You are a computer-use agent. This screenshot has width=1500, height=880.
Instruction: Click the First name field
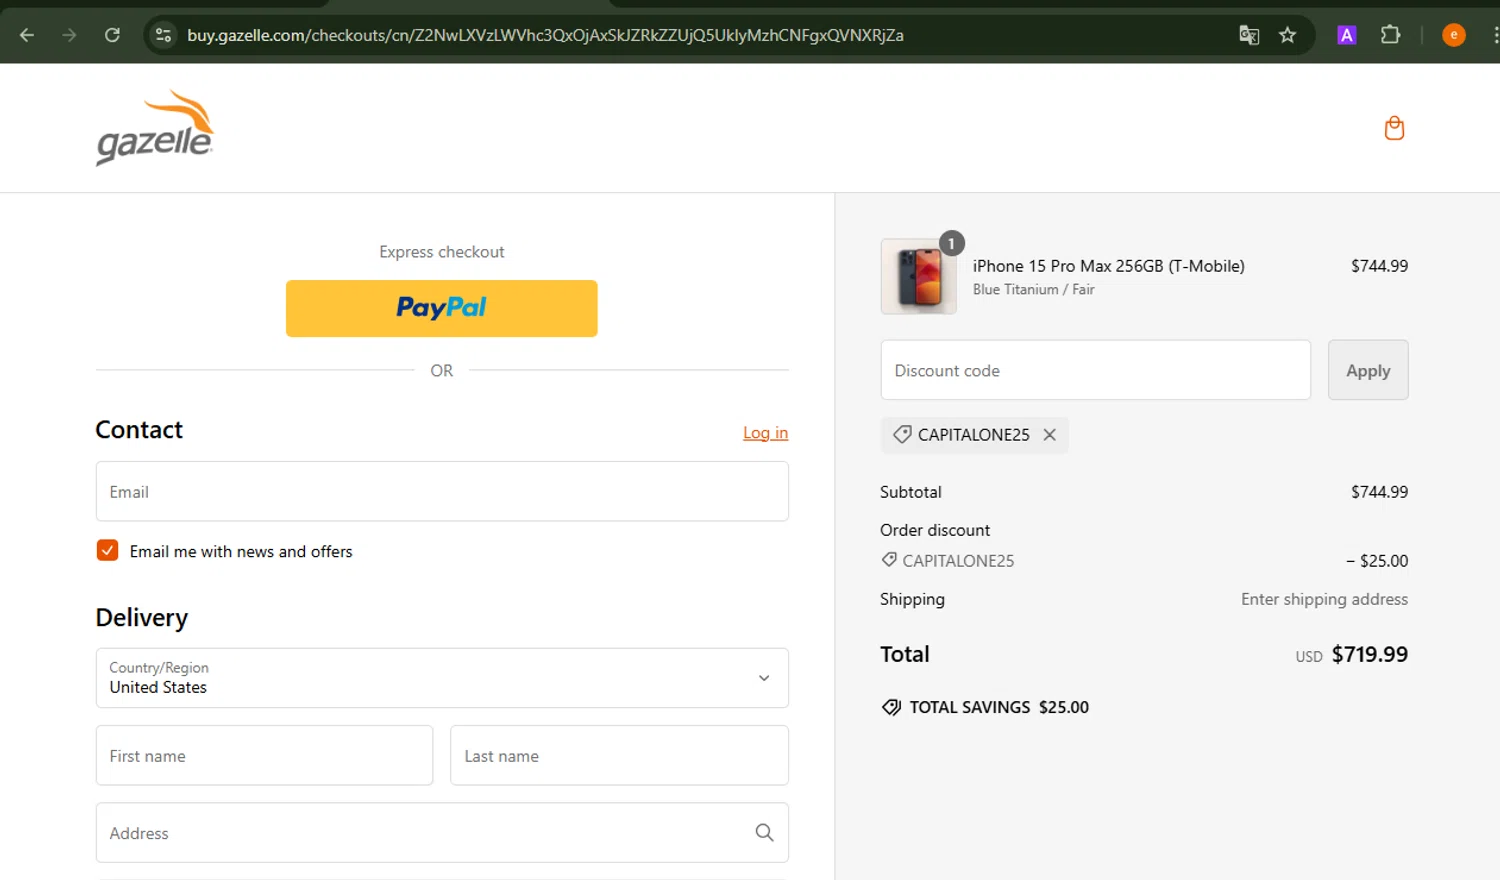click(264, 755)
